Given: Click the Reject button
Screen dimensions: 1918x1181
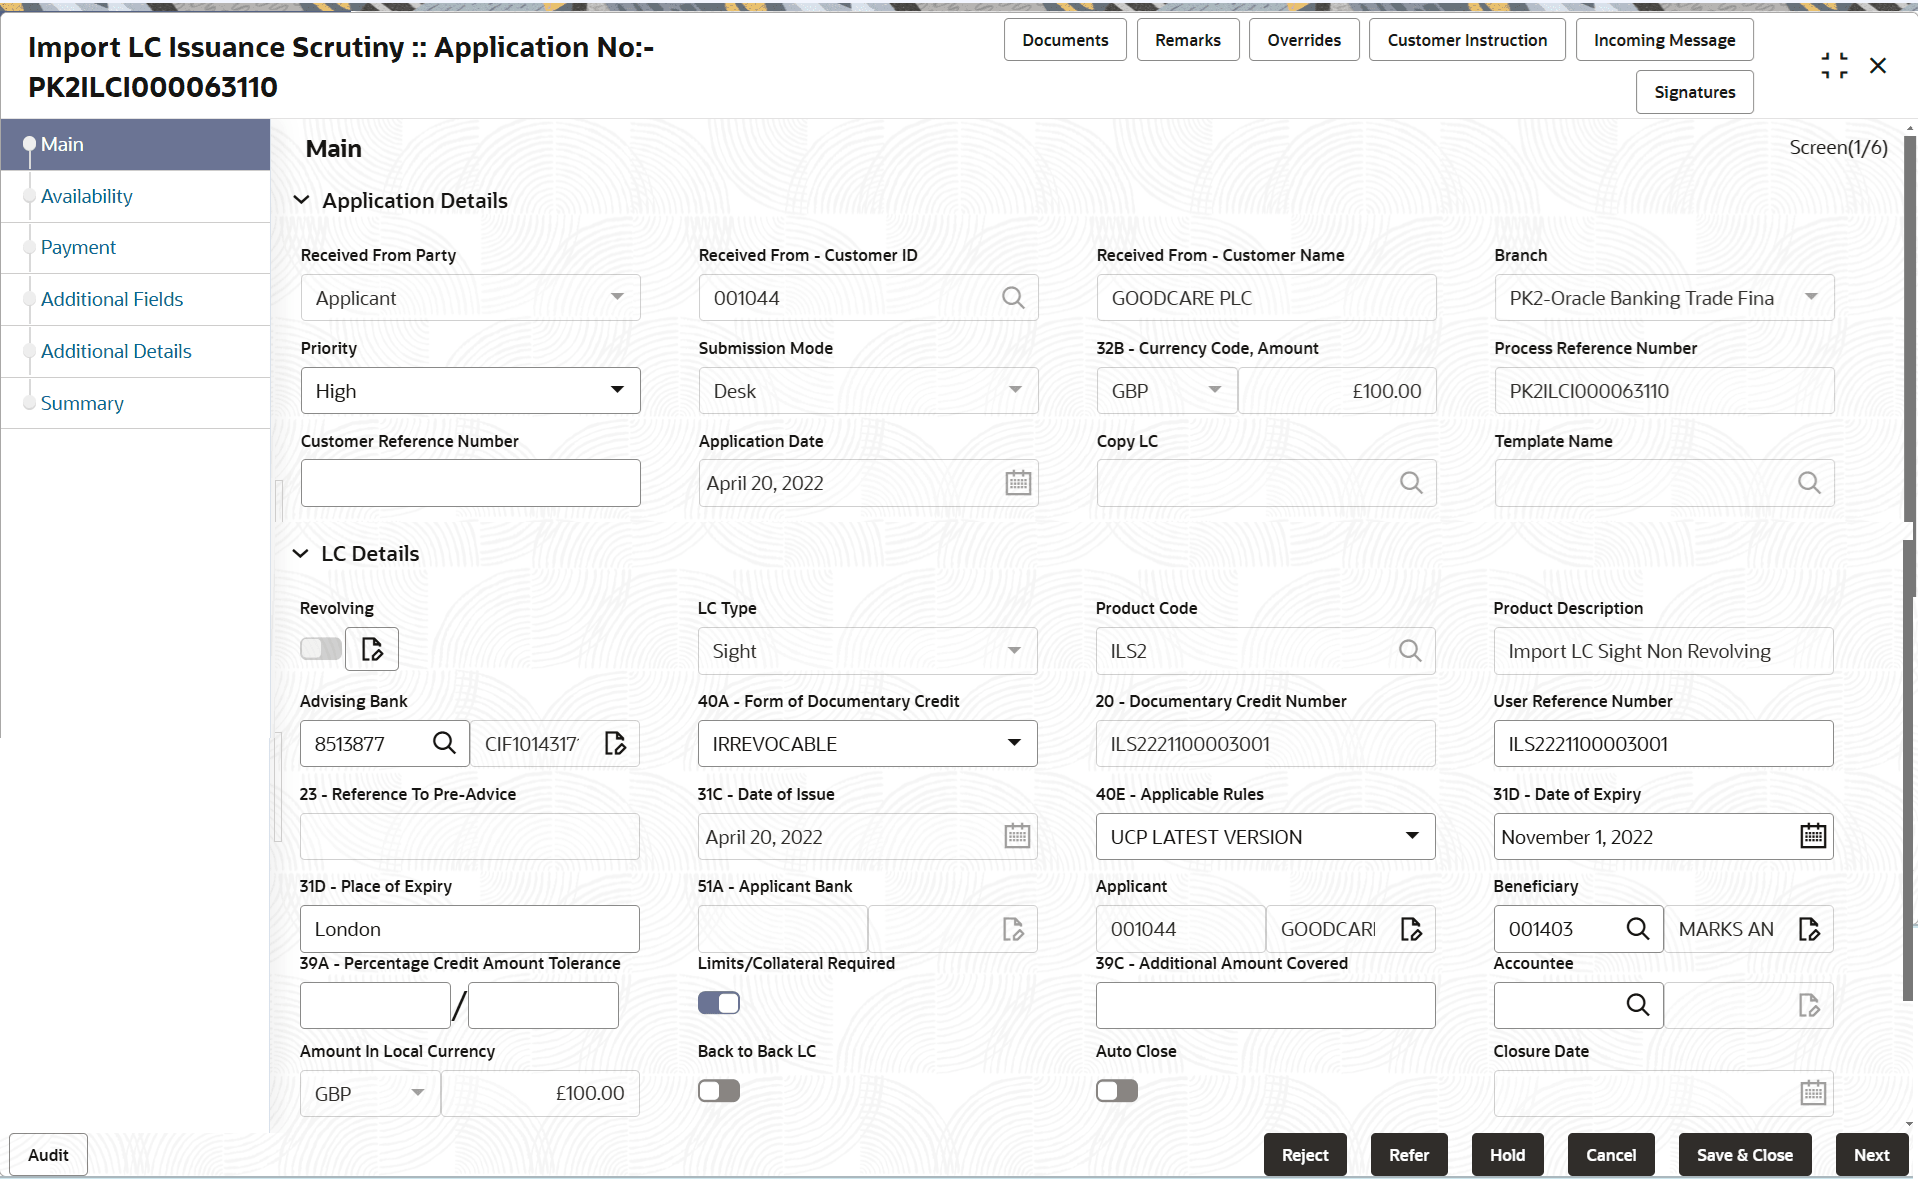Looking at the screenshot, I should (x=1305, y=1154).
